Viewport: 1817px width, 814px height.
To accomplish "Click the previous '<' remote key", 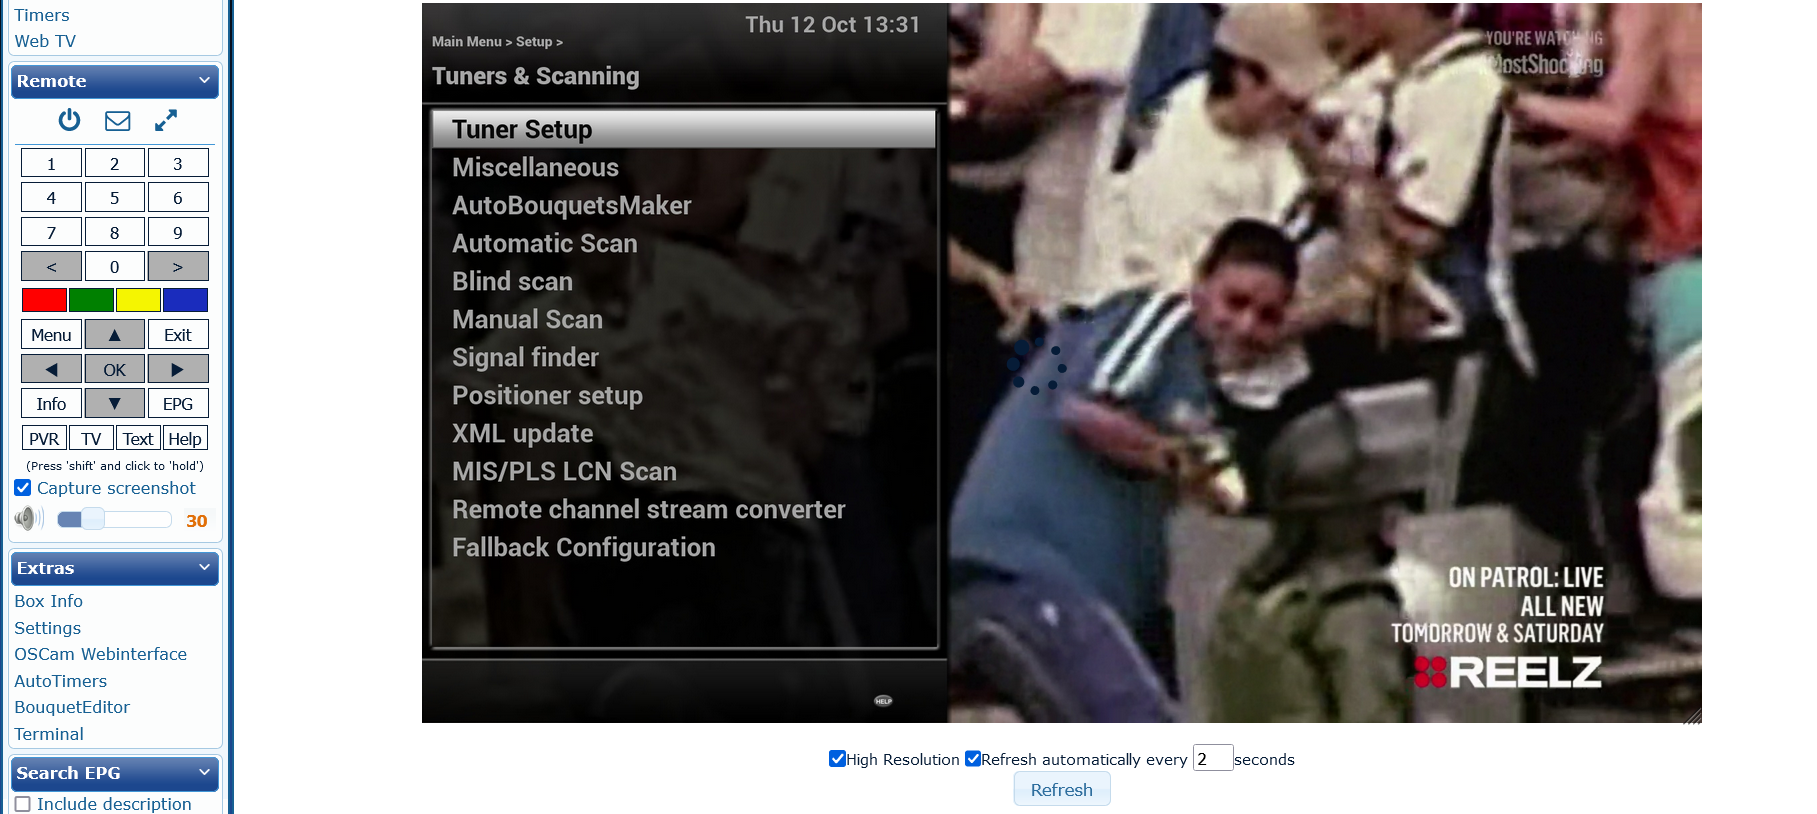I will 51,266.
